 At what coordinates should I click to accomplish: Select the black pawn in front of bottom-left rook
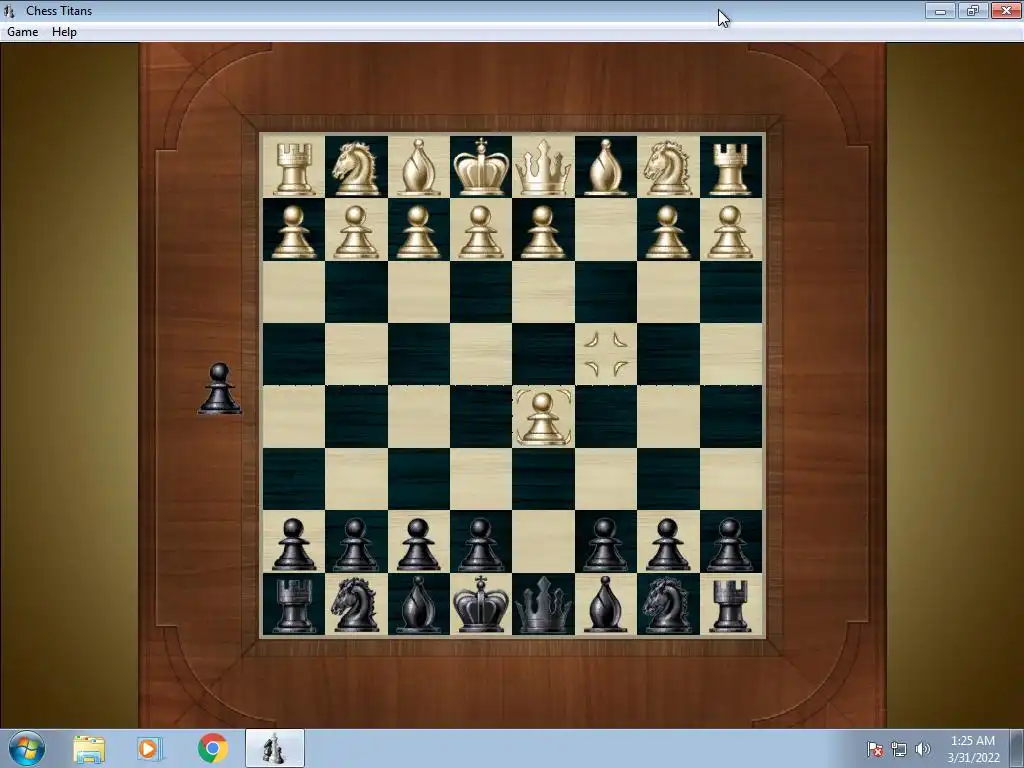coord(293,544)
